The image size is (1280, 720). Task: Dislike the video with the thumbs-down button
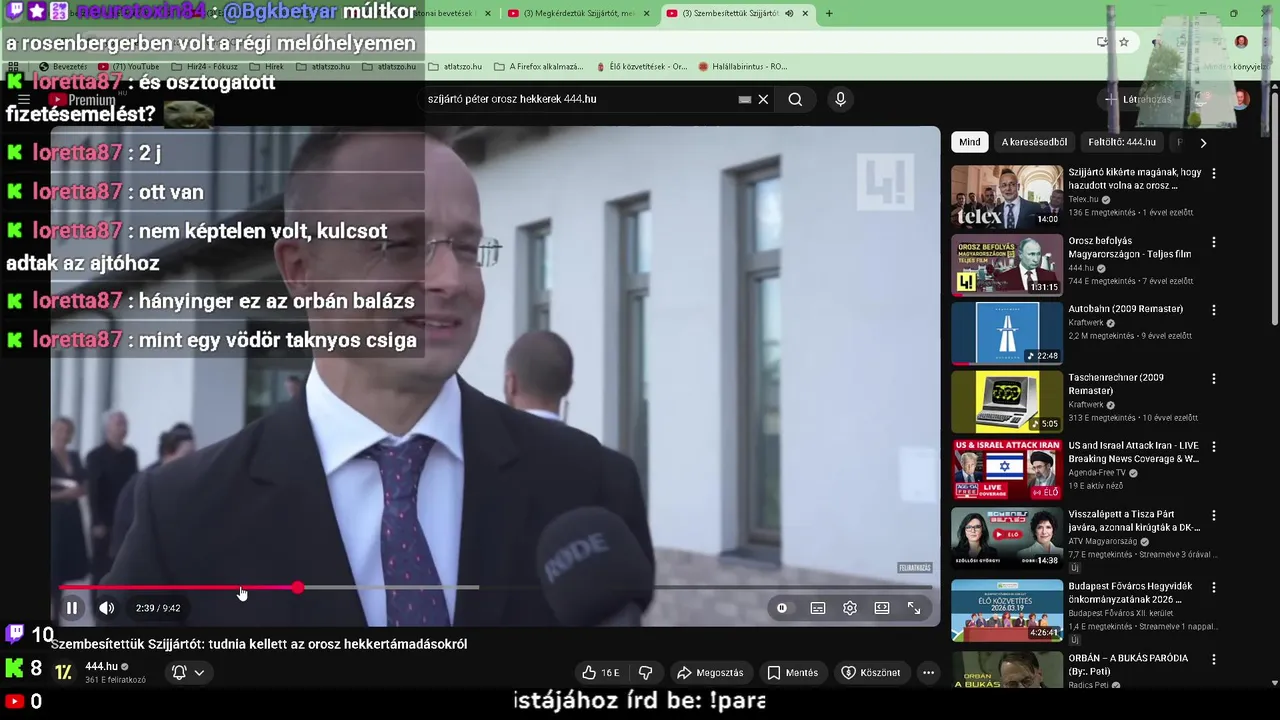pyautogui.click(x=645, y=673)
